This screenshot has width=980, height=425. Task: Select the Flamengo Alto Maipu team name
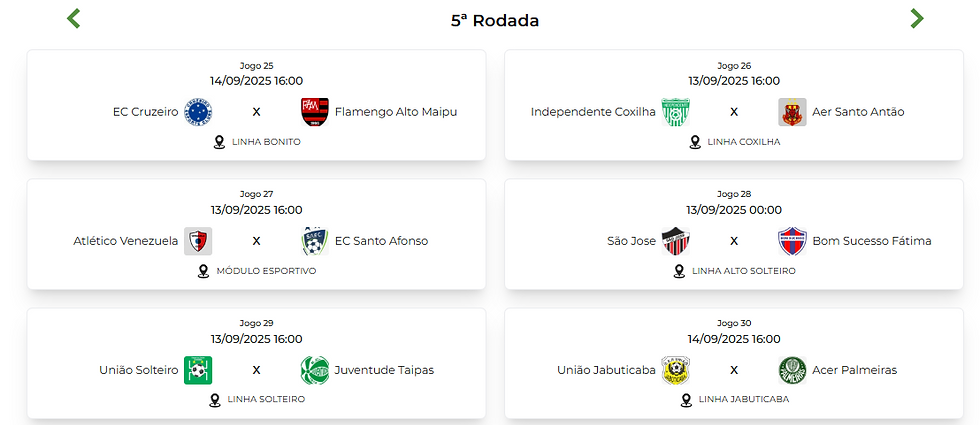pyautogui.click(x=396, y=112)
